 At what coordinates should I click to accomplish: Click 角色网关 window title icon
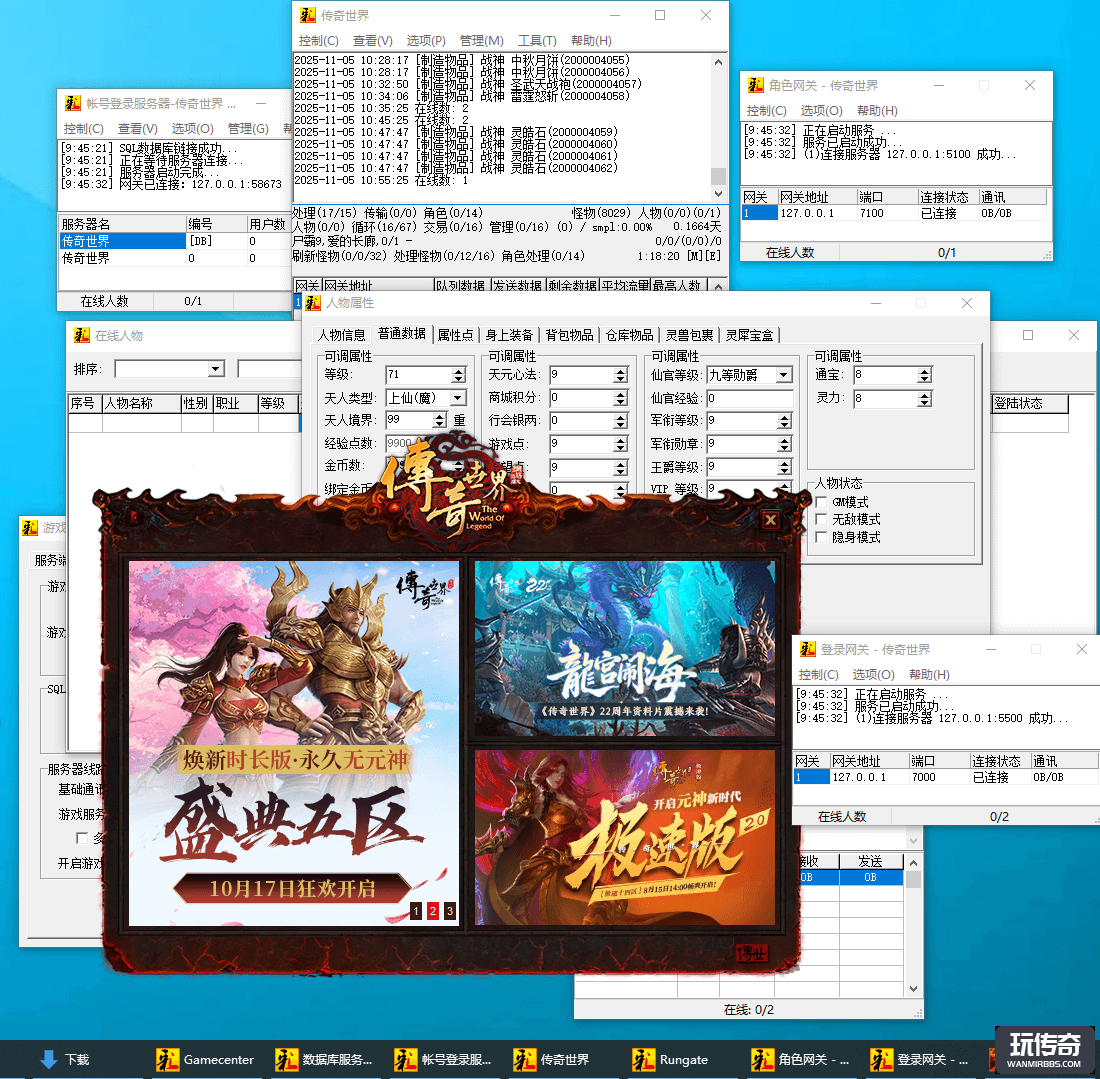756,85
